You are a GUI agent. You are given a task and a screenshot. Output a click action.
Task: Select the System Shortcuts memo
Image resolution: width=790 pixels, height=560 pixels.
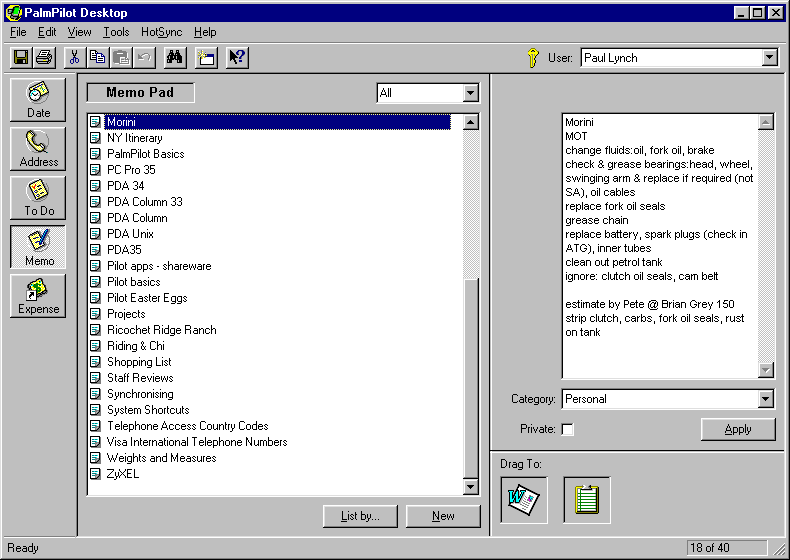click(148, 410)
